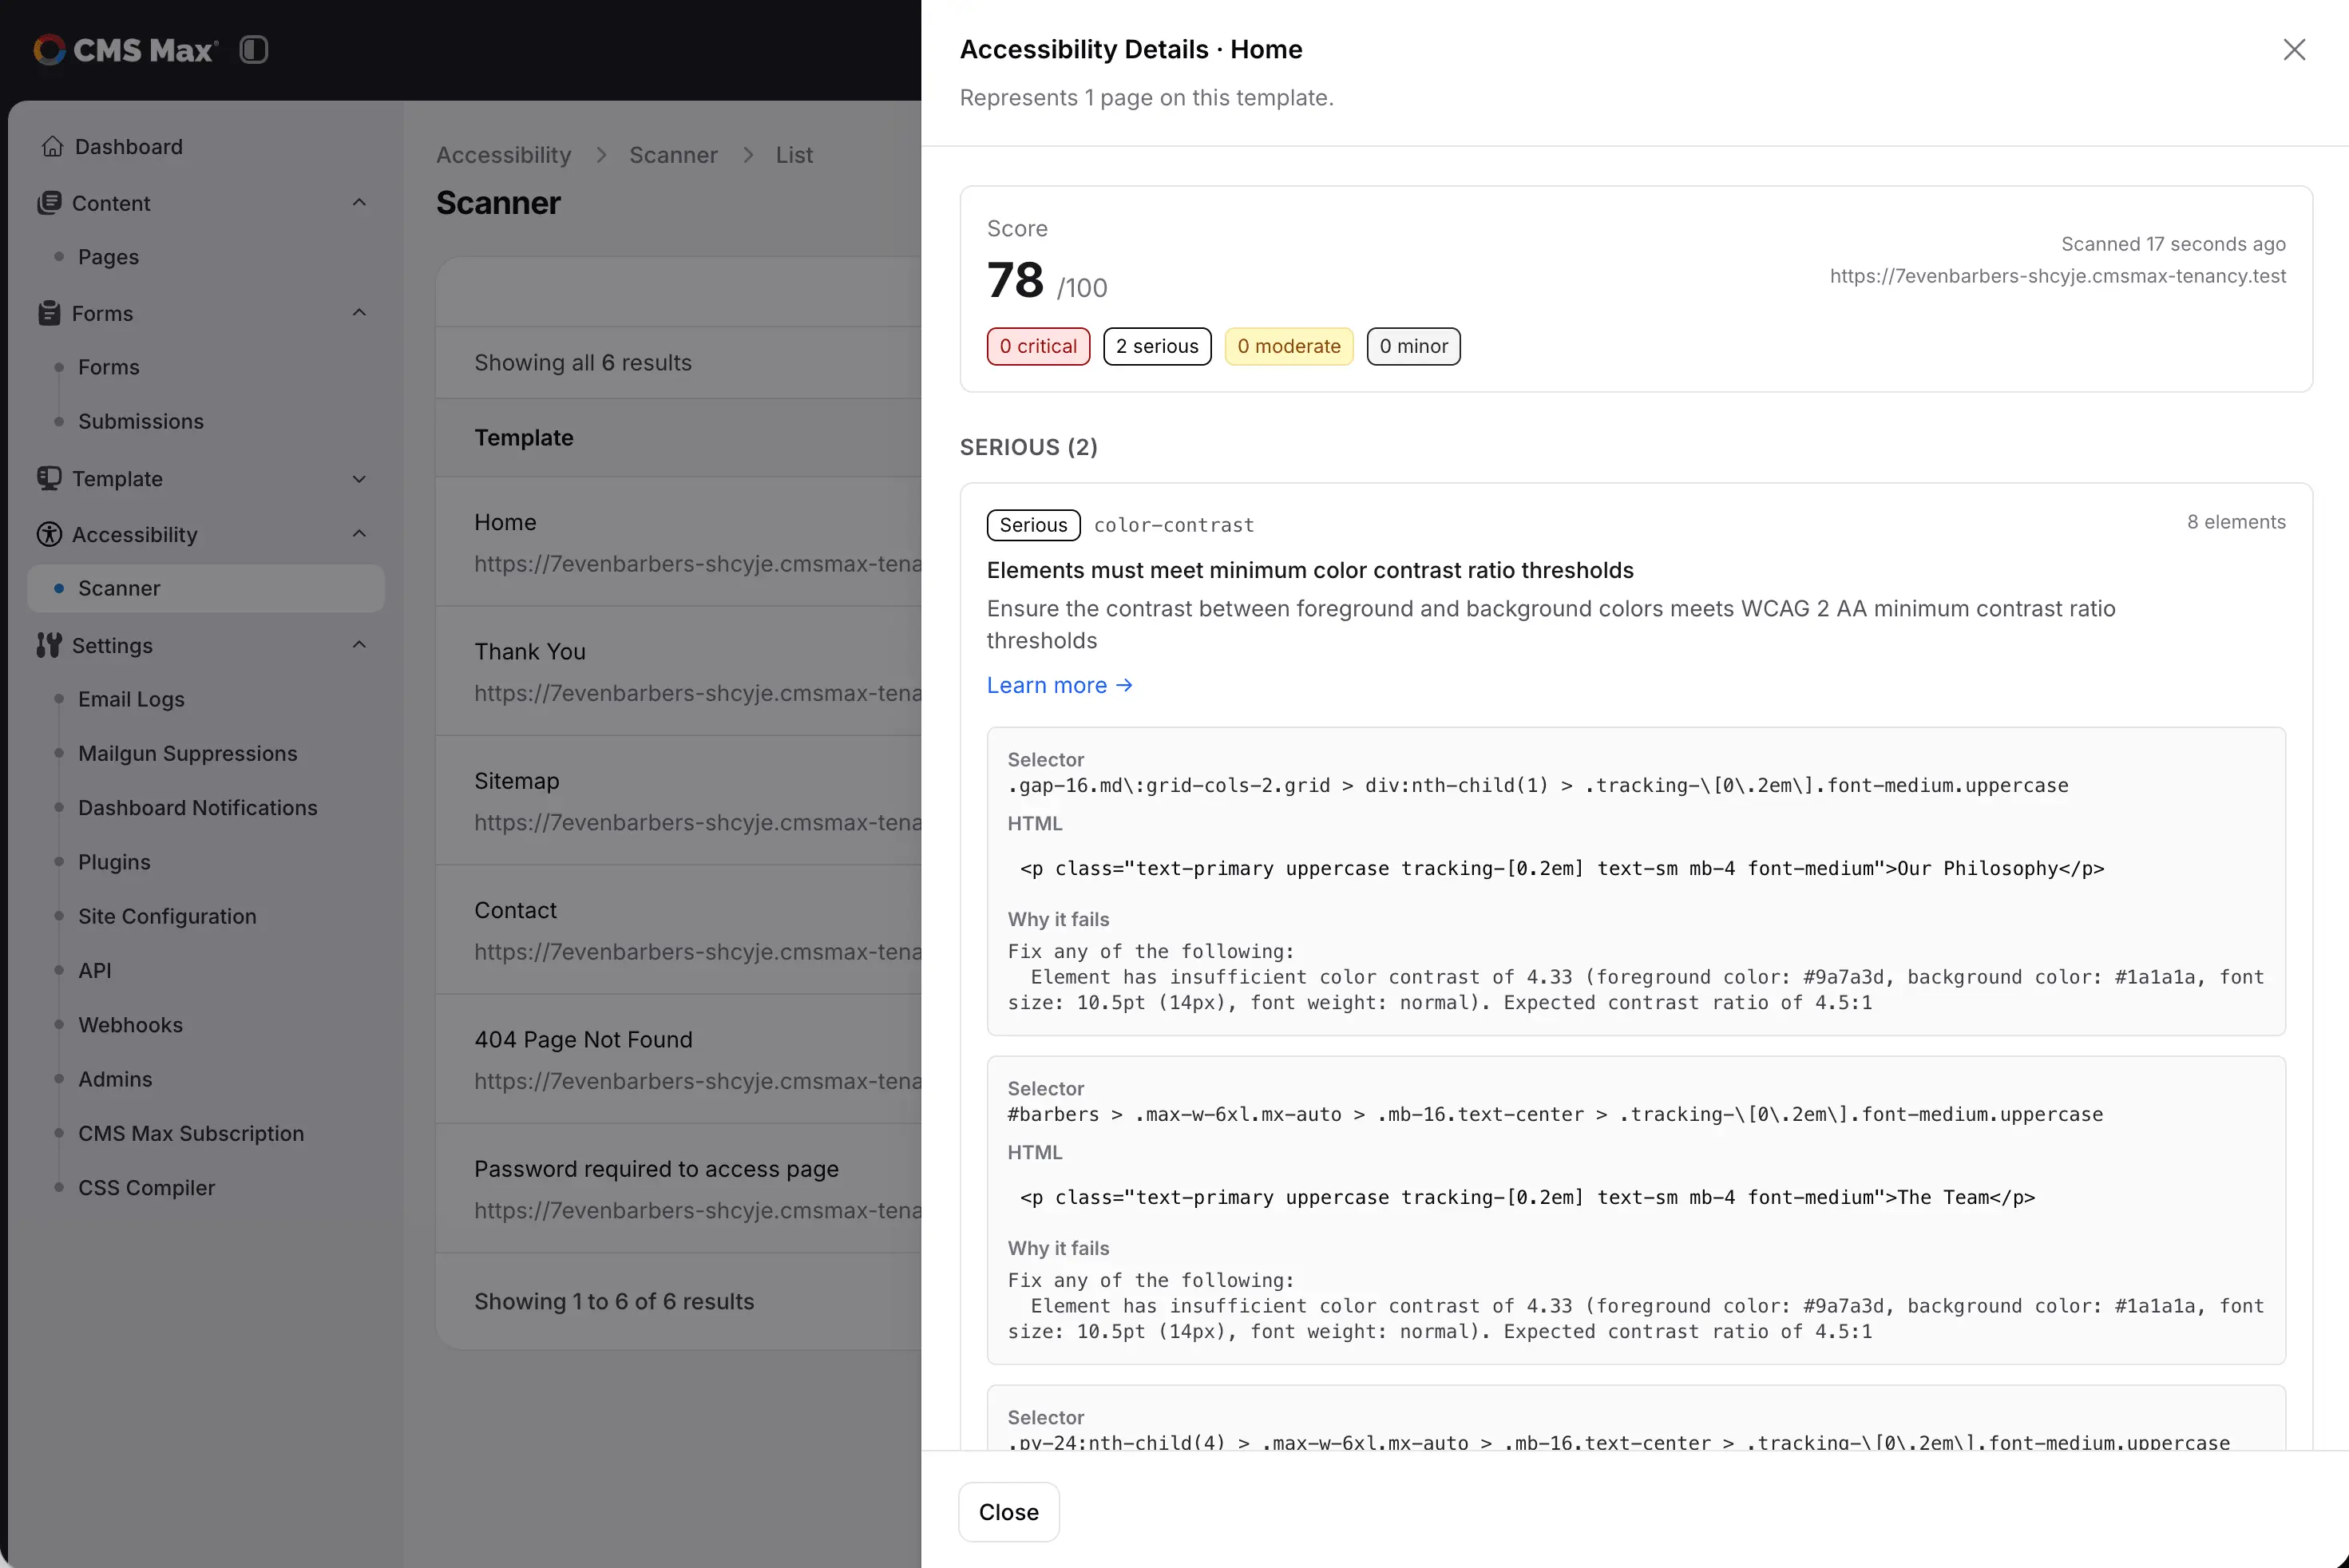
Task: Click the Template section icon
Action: (49, 478)
